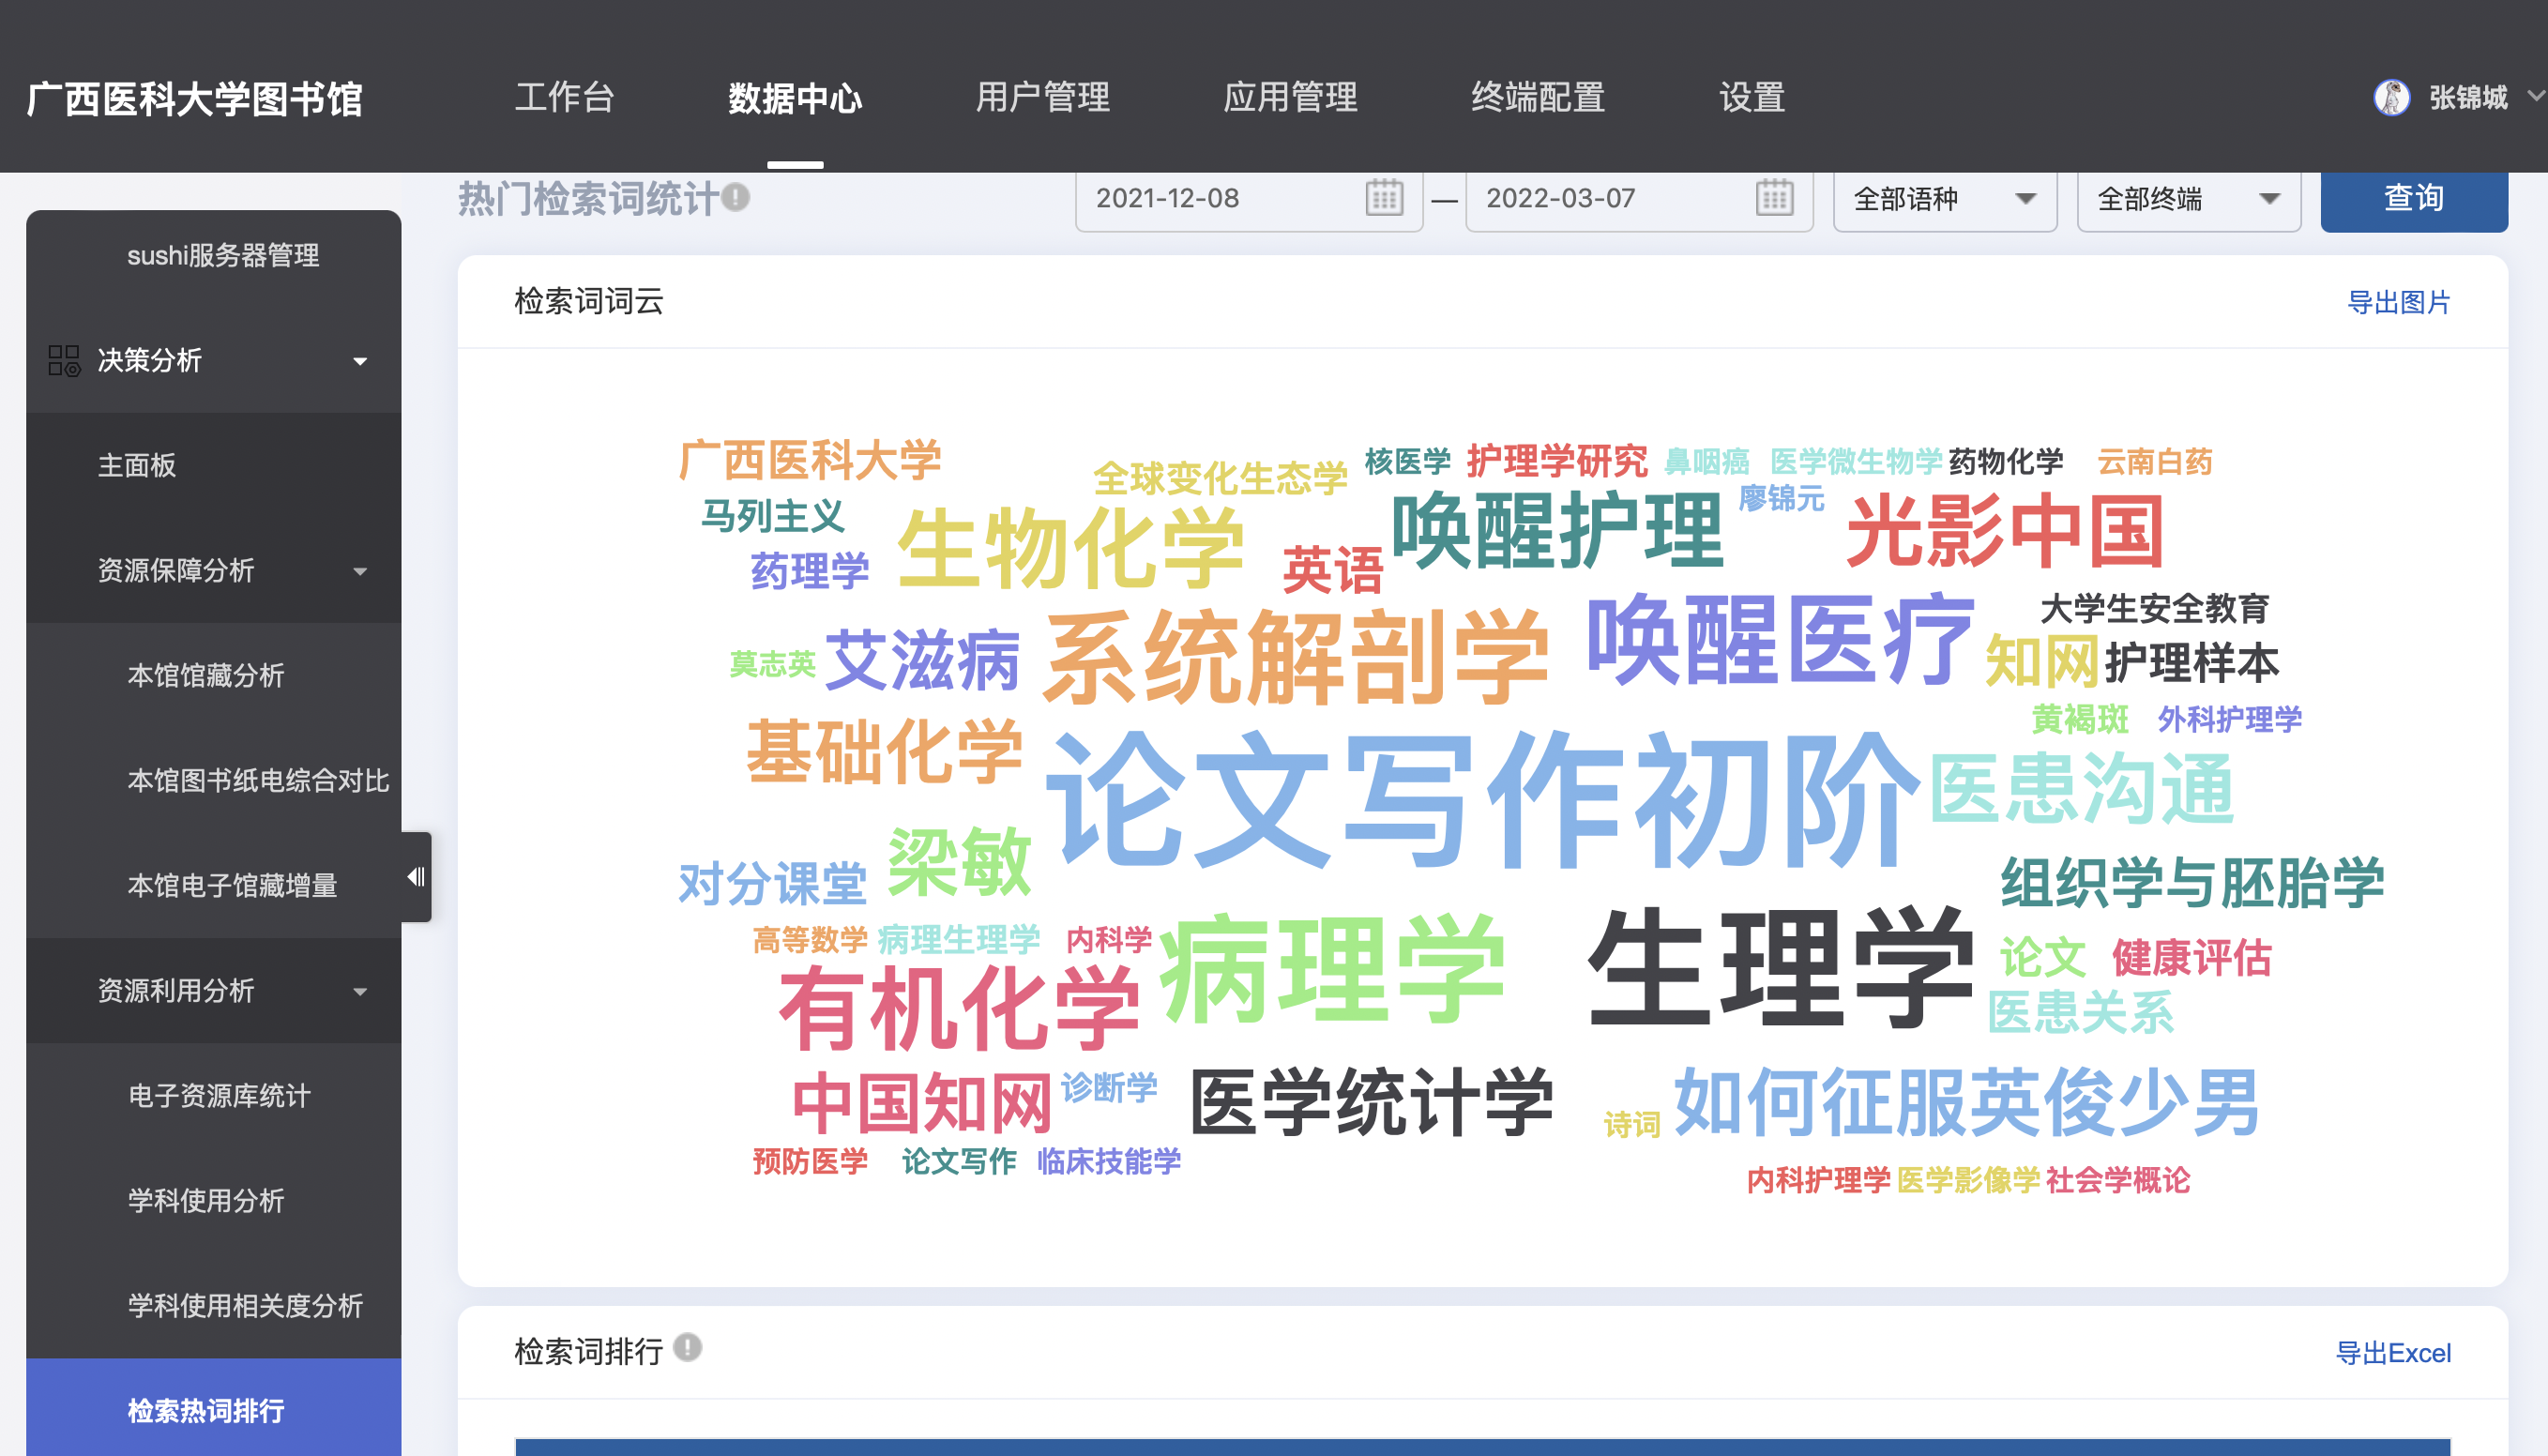Open the 全部终端 terminal dropdown
The image size is (2548, 1456).
2188,199
